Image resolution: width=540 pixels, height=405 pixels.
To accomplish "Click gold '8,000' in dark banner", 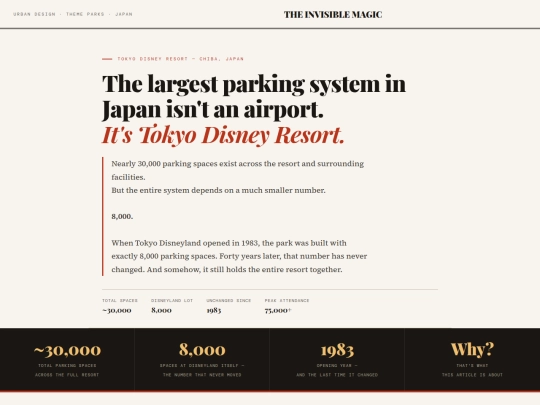I will pyautogui.click(x=202, y=350).
